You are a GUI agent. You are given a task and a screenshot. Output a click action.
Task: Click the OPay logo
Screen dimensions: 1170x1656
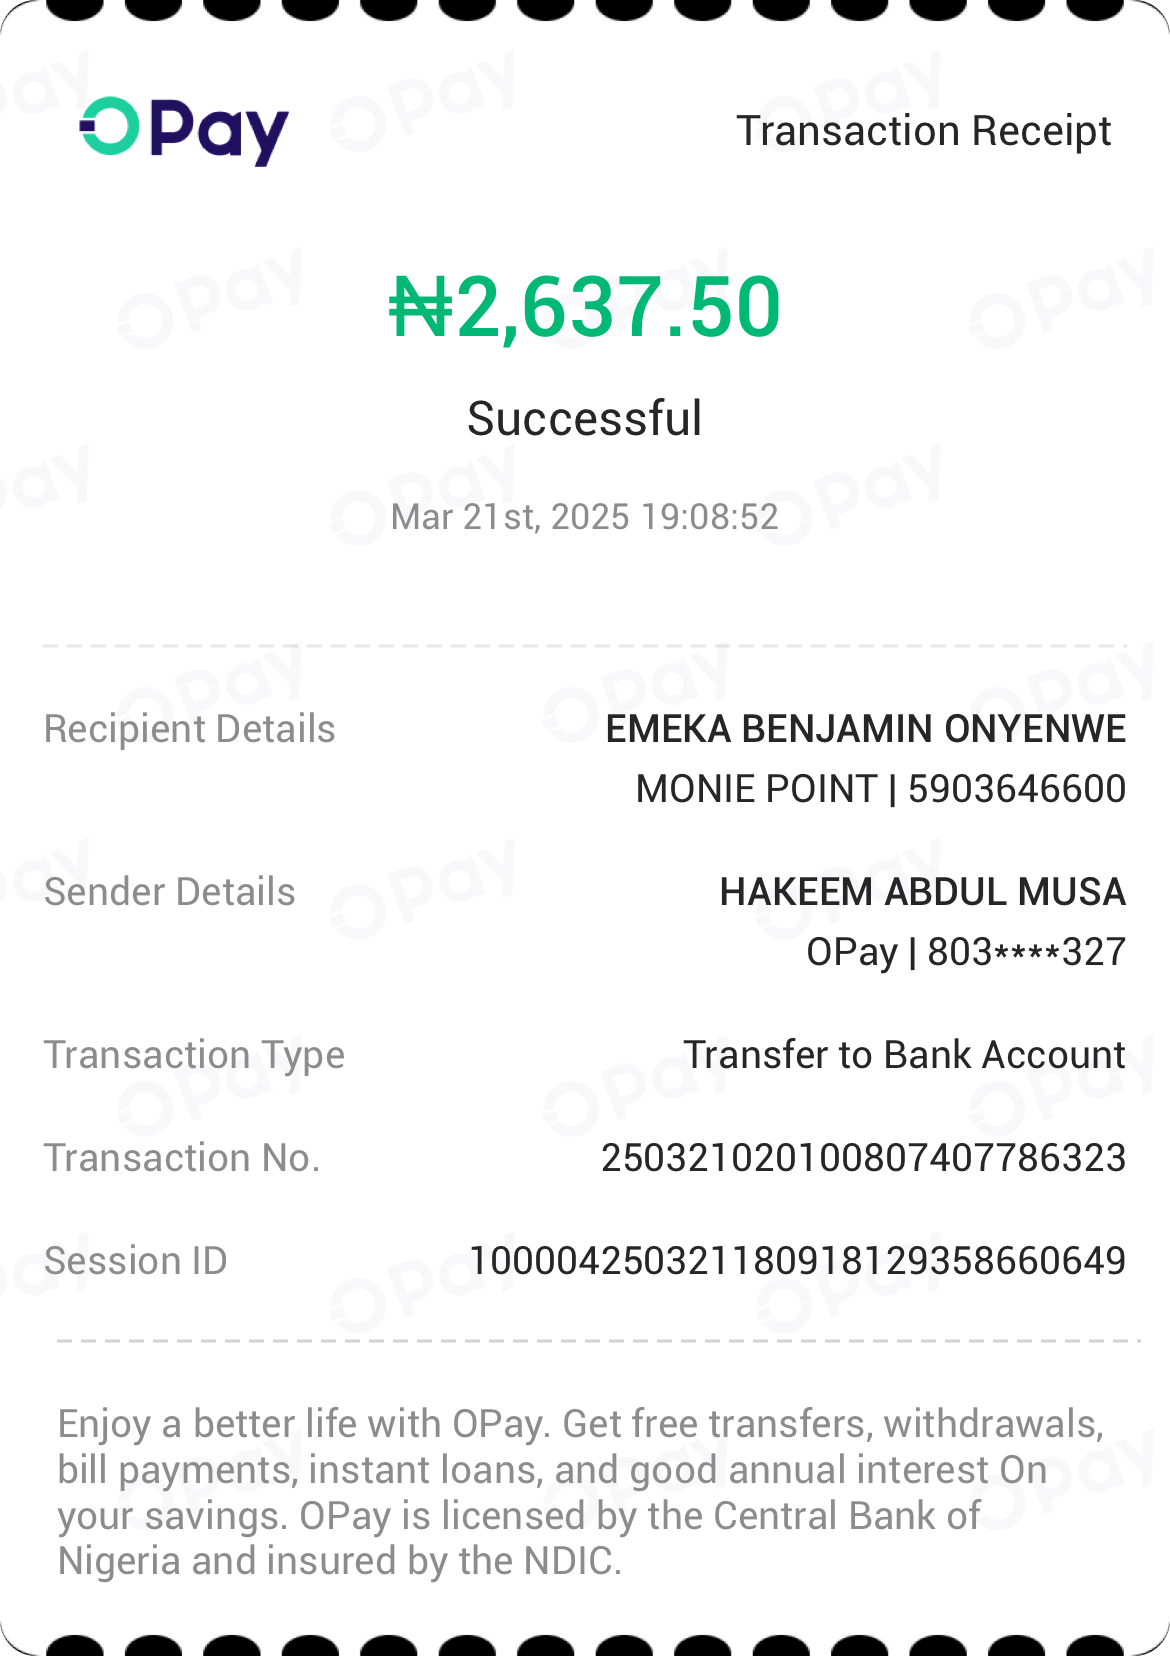click(185, 130)
